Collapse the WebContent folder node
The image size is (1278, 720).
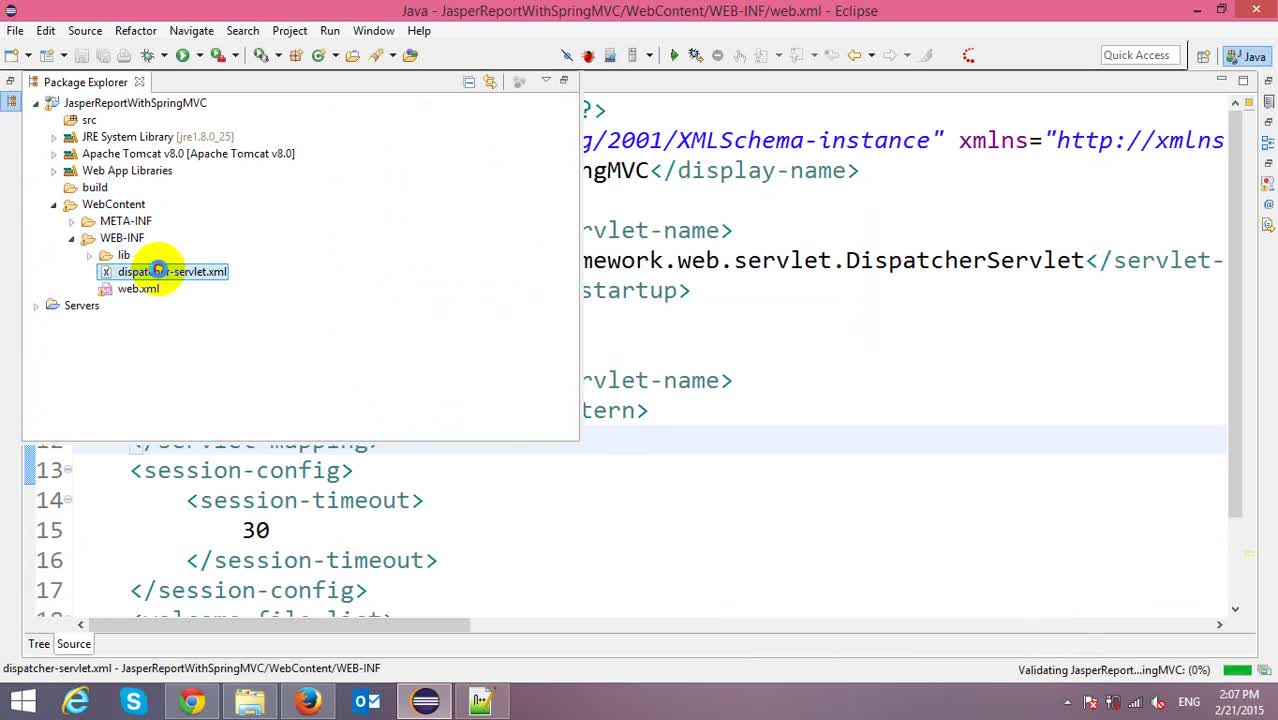tap(54, 205)
